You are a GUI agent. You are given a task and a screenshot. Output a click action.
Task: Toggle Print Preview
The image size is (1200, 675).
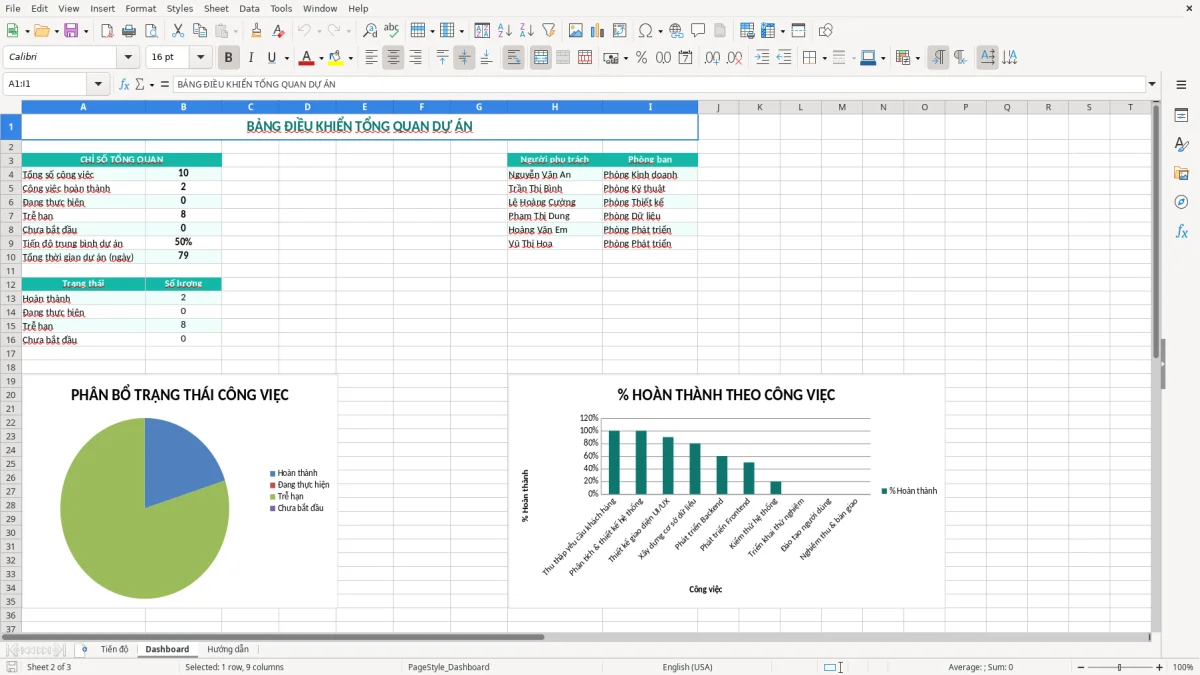coord(151,31)
